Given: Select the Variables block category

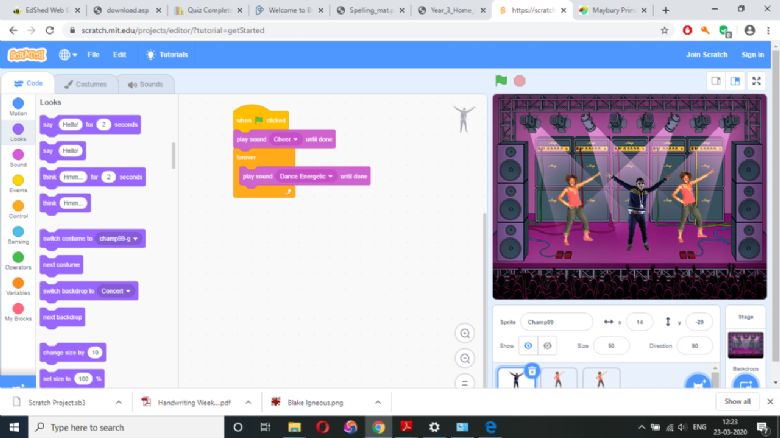Looking at the screenshot, I should [18, 286].
